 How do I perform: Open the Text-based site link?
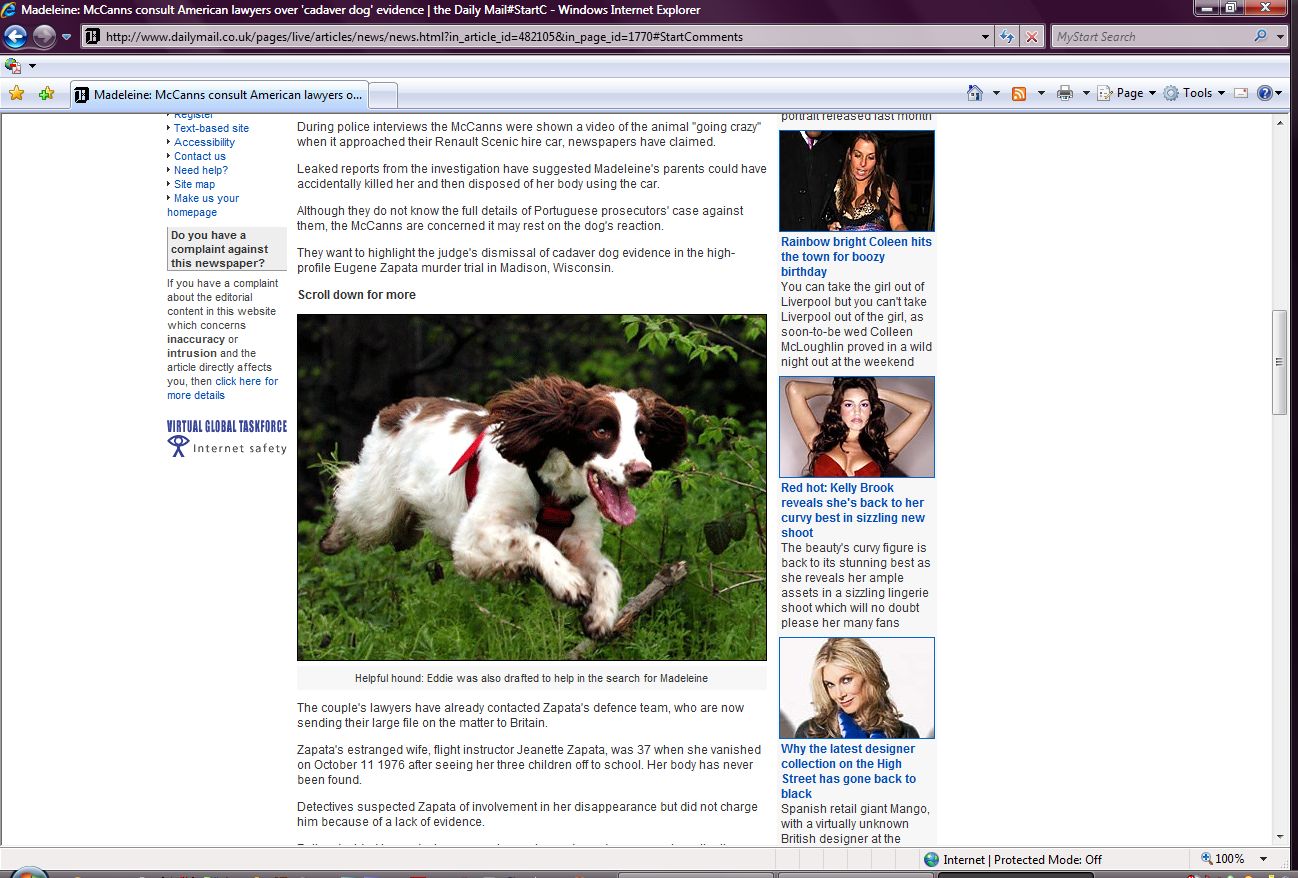[x=211, y=128]
